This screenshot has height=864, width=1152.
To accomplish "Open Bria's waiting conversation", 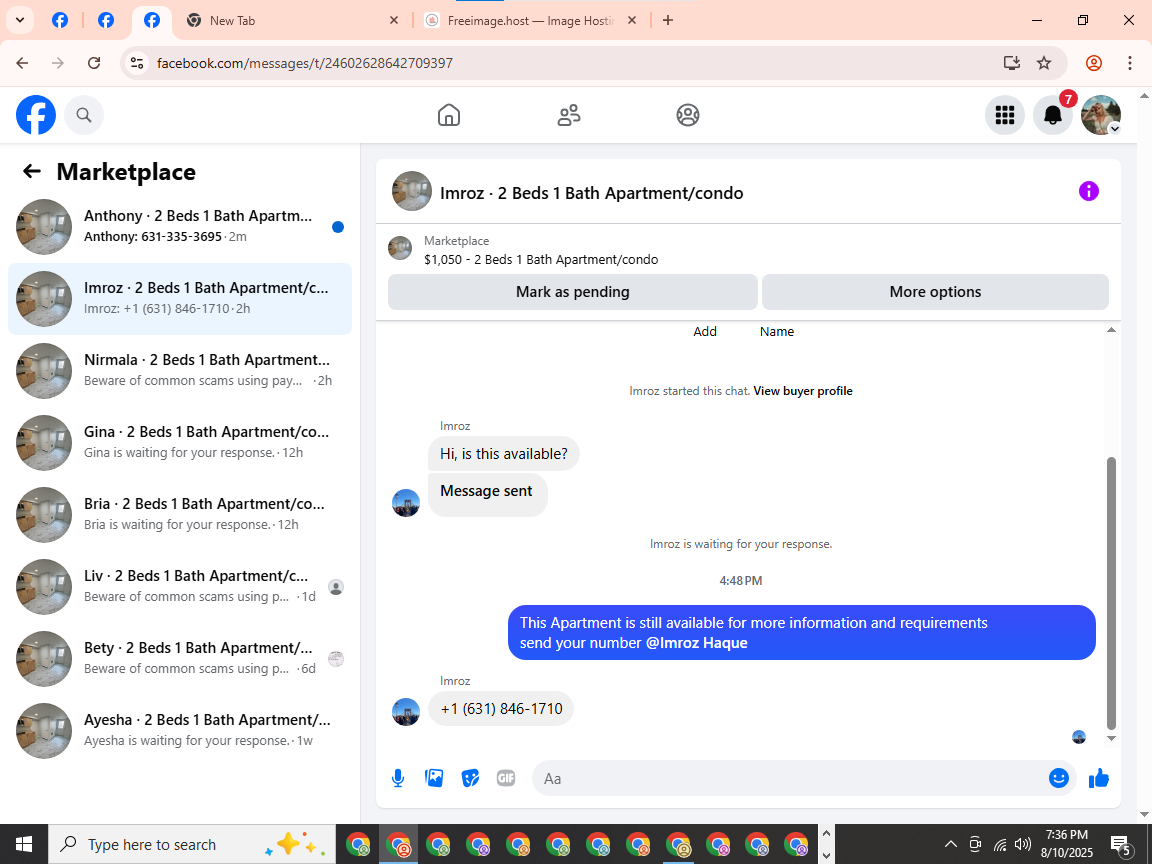I will click(179, 515).
